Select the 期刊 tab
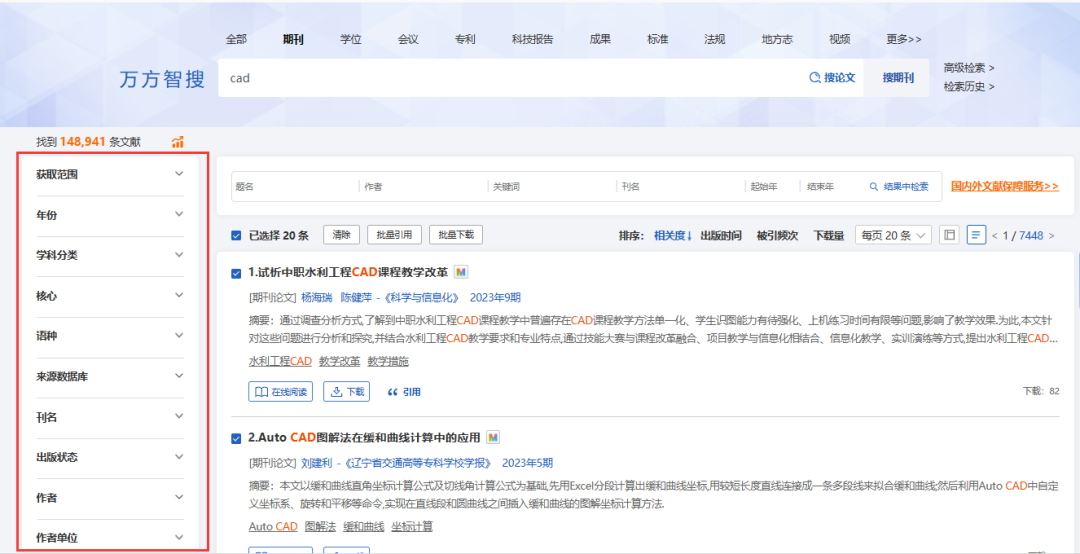 point(293,39)
